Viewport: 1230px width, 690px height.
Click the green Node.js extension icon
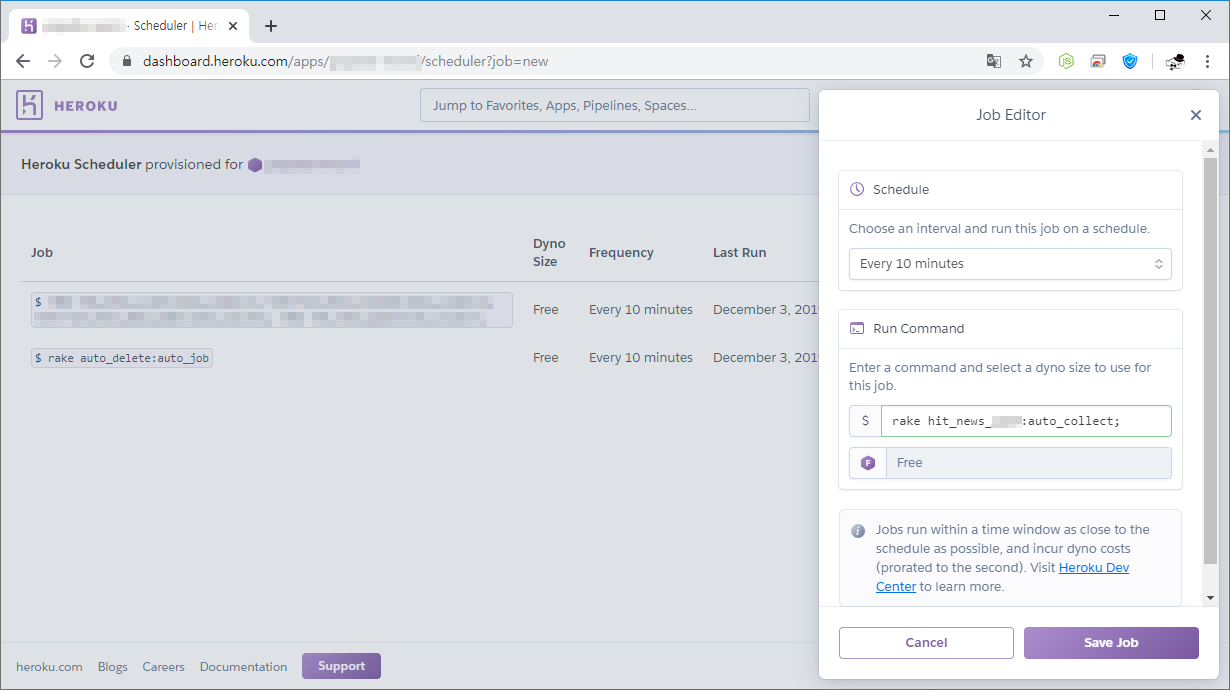coord(1067,61)
